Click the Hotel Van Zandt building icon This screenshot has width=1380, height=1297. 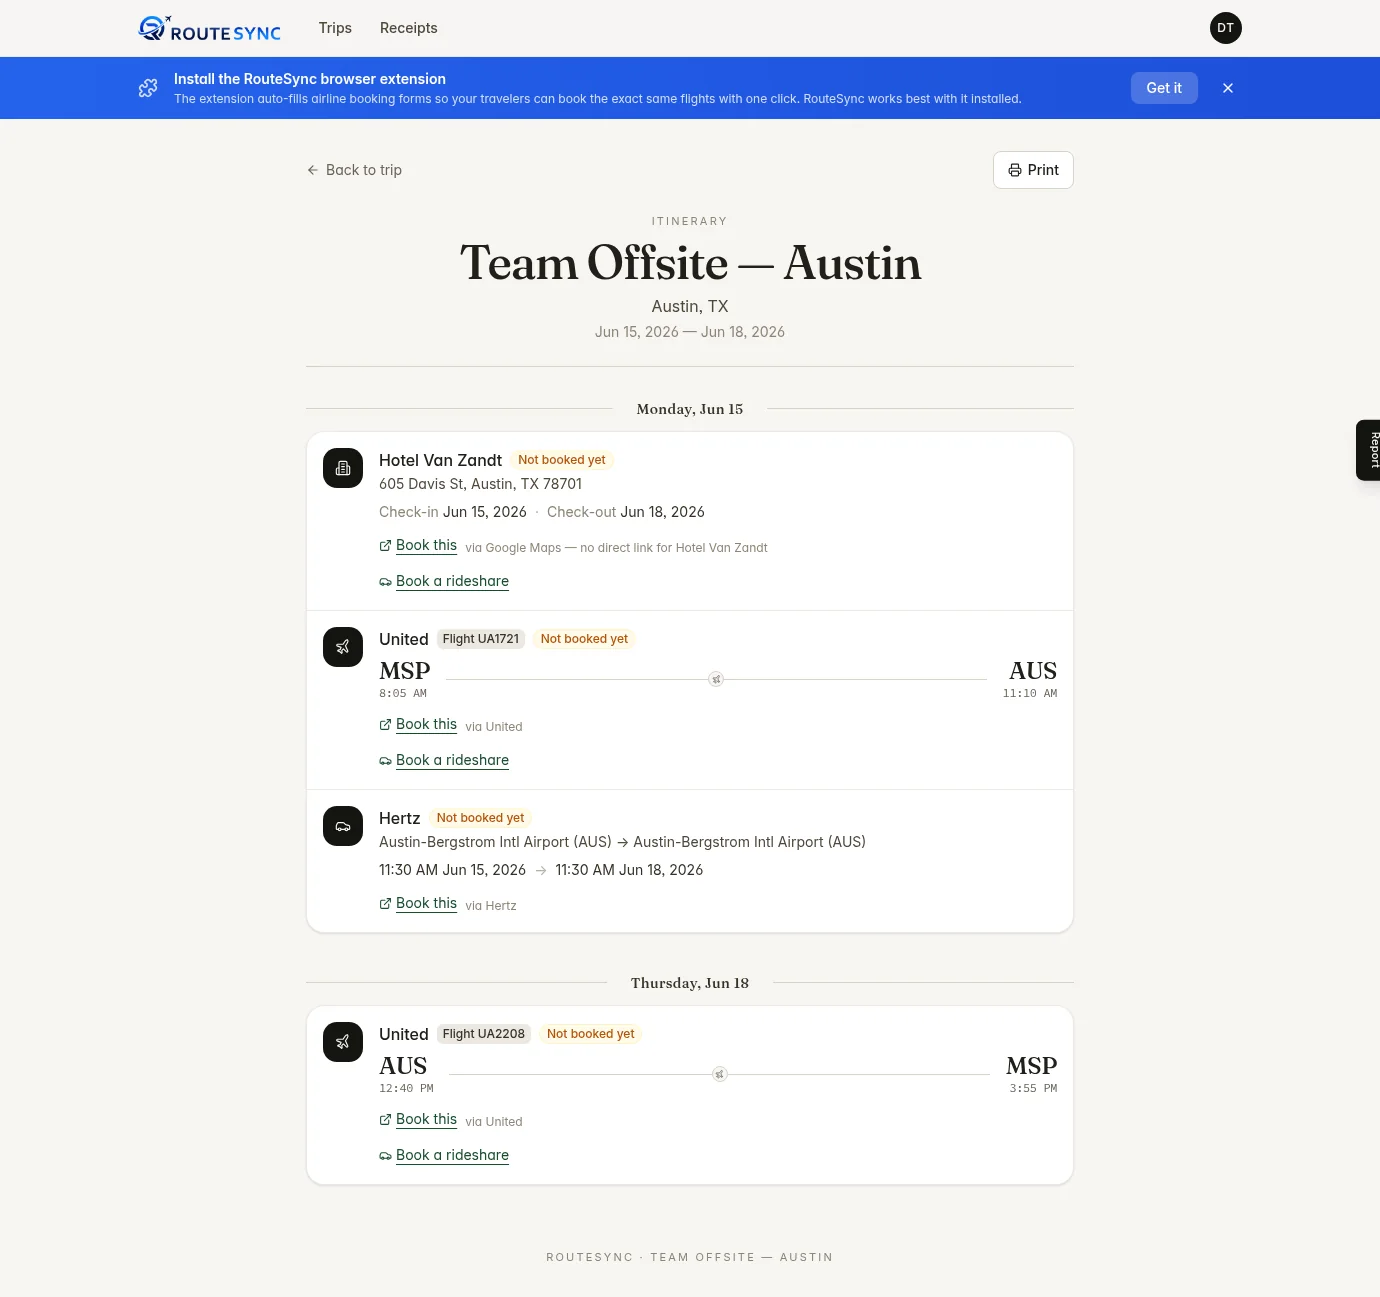pyautogui.click(x=343, y=468)
